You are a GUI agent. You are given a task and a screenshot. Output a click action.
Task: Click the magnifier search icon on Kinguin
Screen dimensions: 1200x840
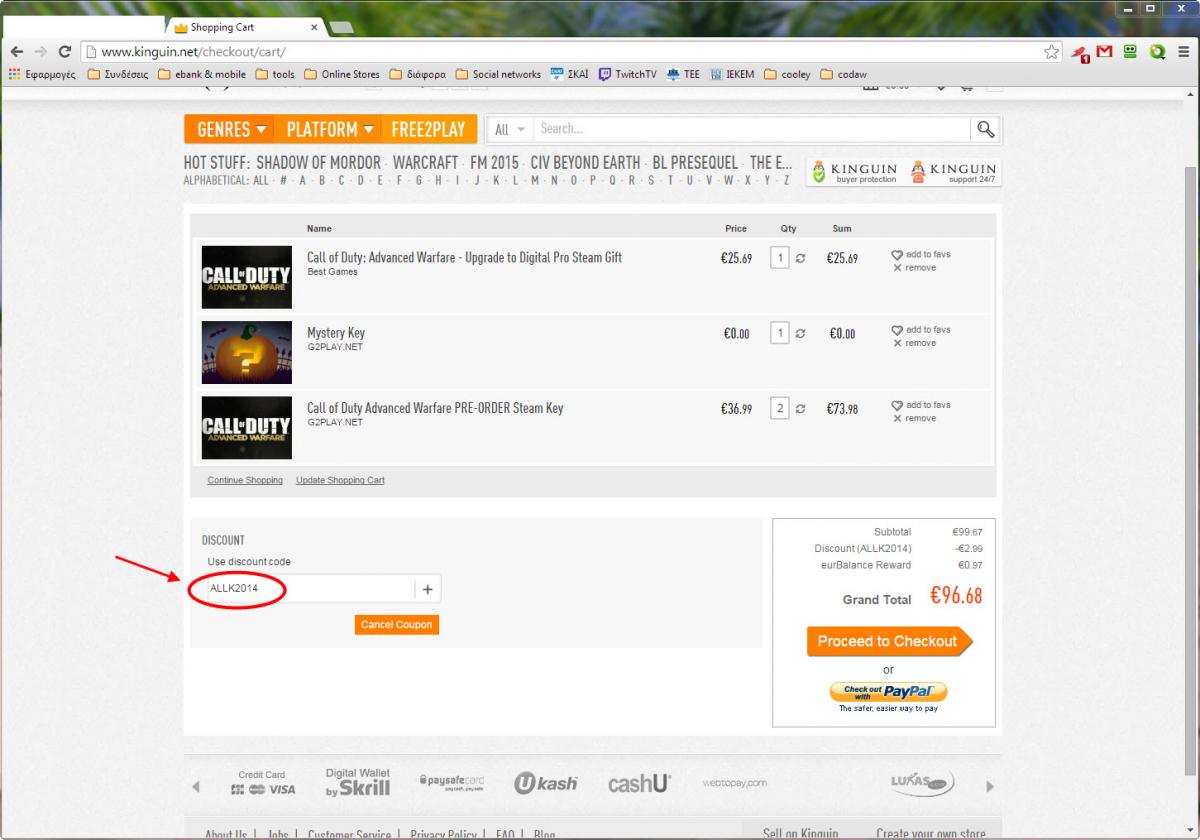985,129
